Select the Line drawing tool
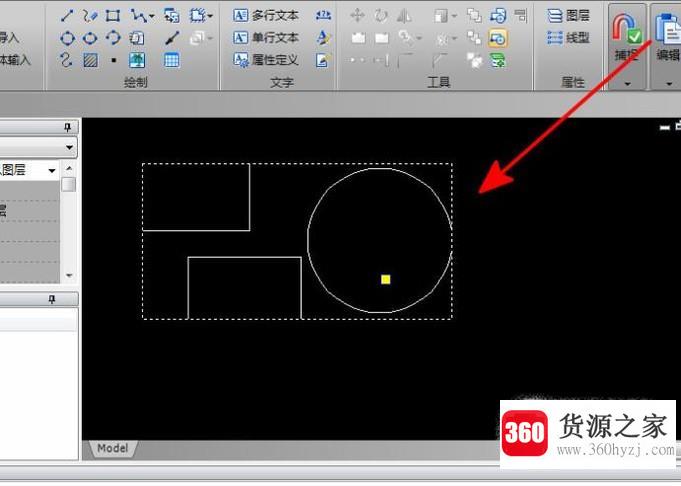This screenshot has height=486, width=681. (67, 16)
